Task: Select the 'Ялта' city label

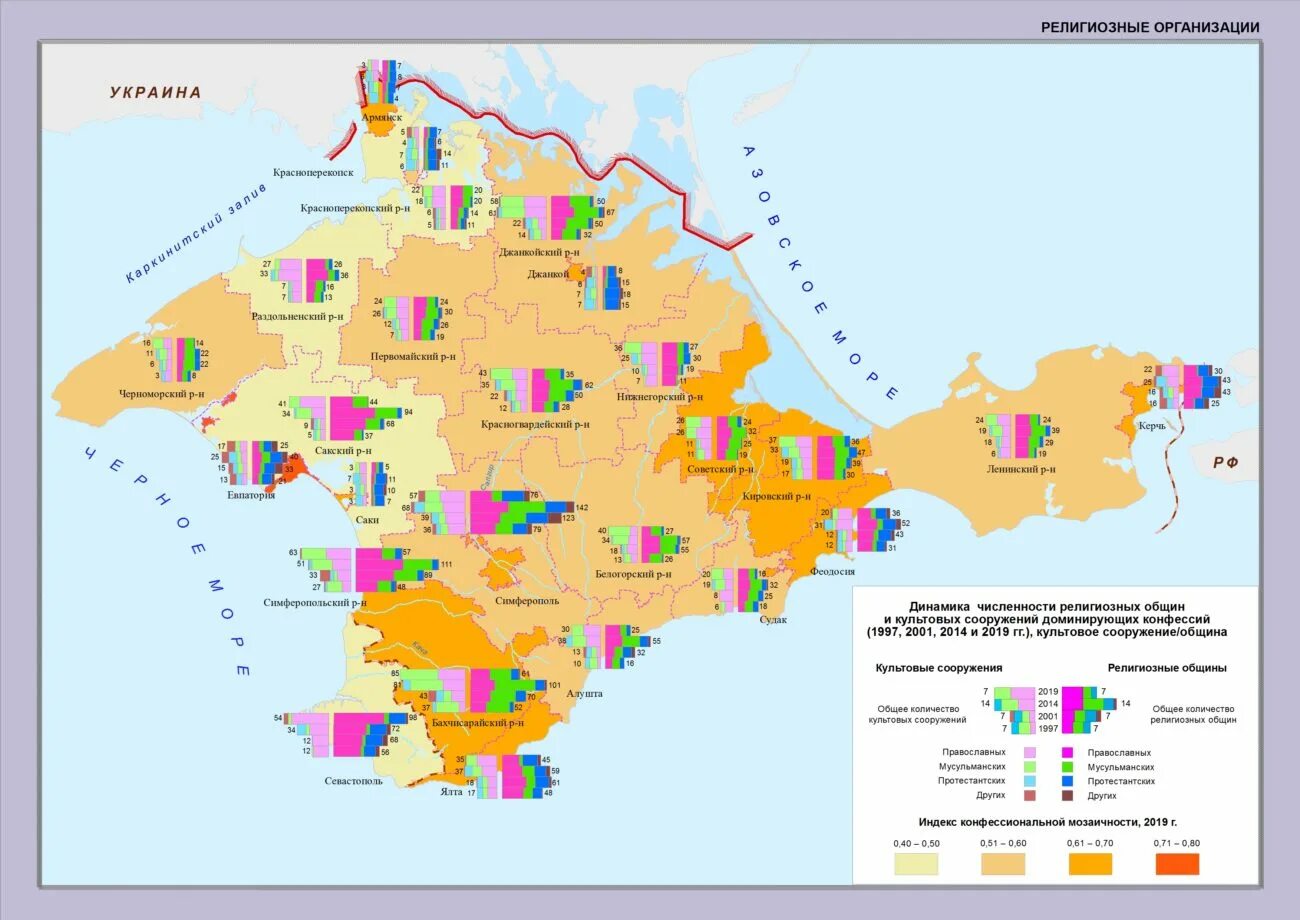Action: [451, 791]
